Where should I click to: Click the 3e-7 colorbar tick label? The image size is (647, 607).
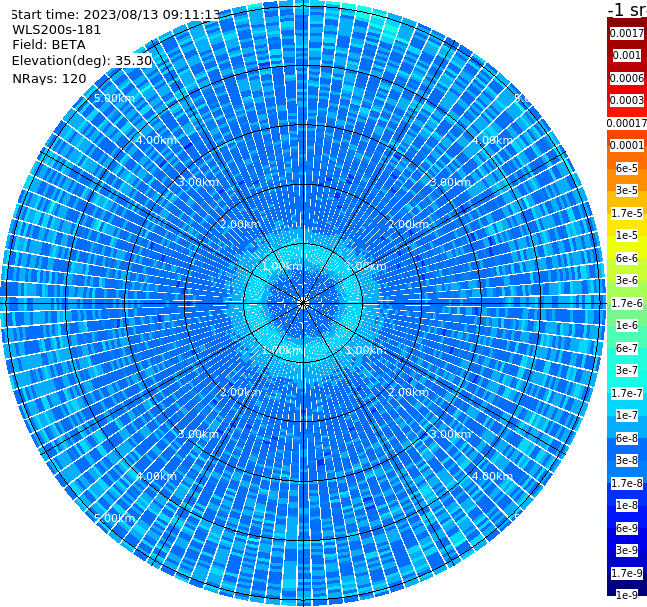click(x=627, y=370)
